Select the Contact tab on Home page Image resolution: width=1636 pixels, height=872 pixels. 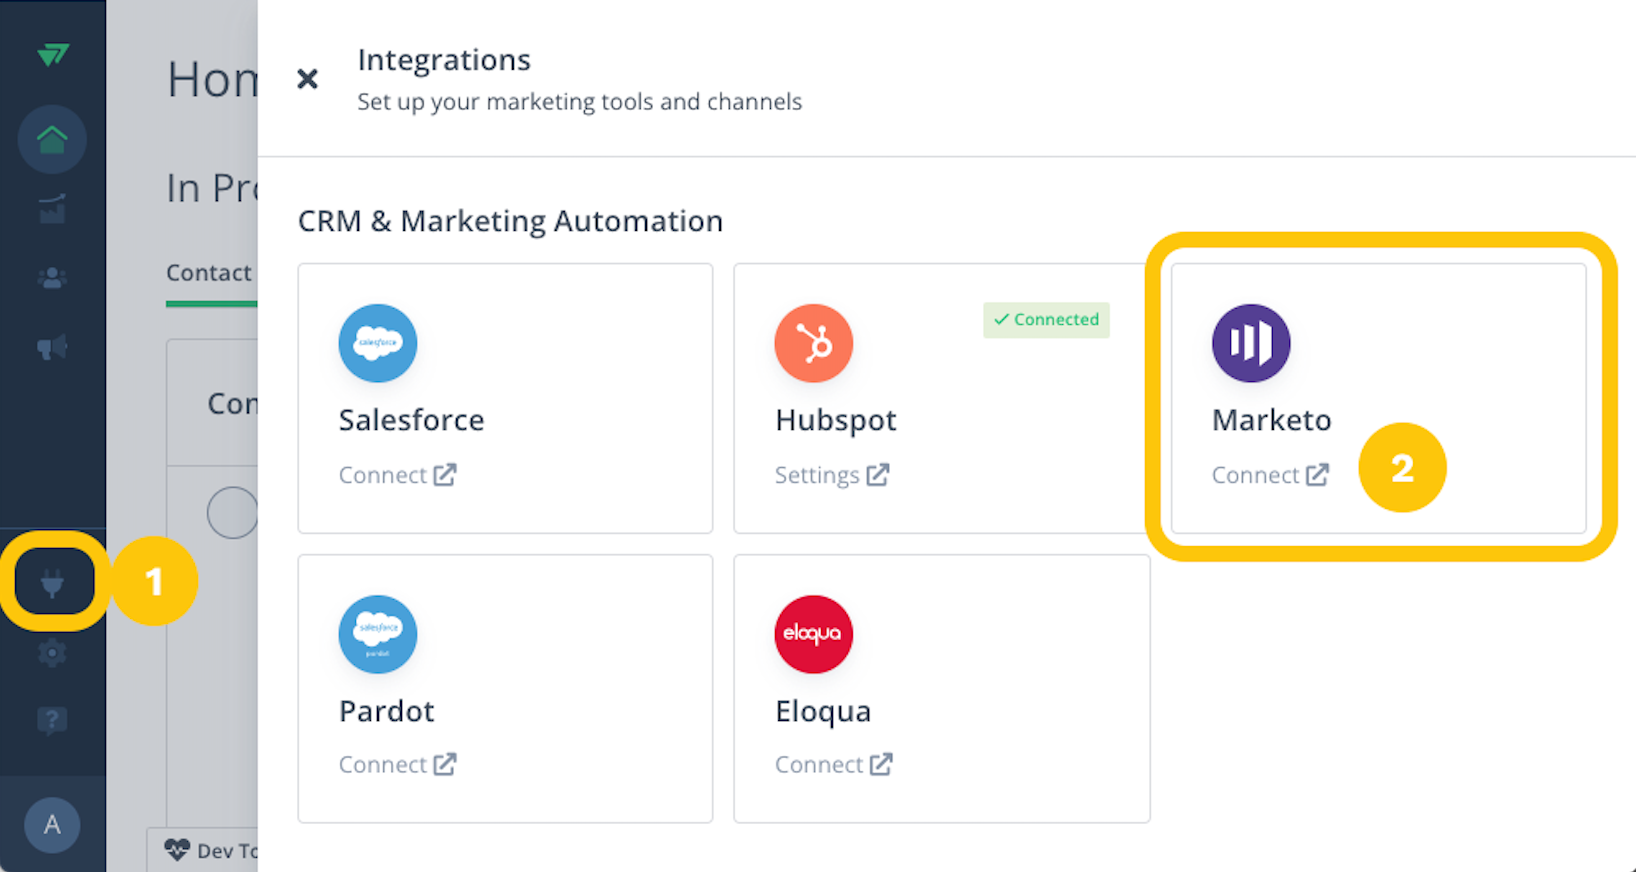tap(209, 273)
